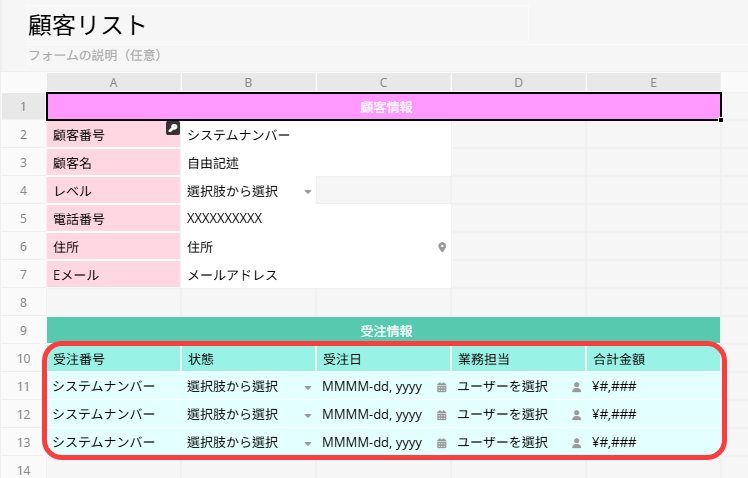
Task: Expand the レベル dropdown arrow
Action: [x=307, y=191]
